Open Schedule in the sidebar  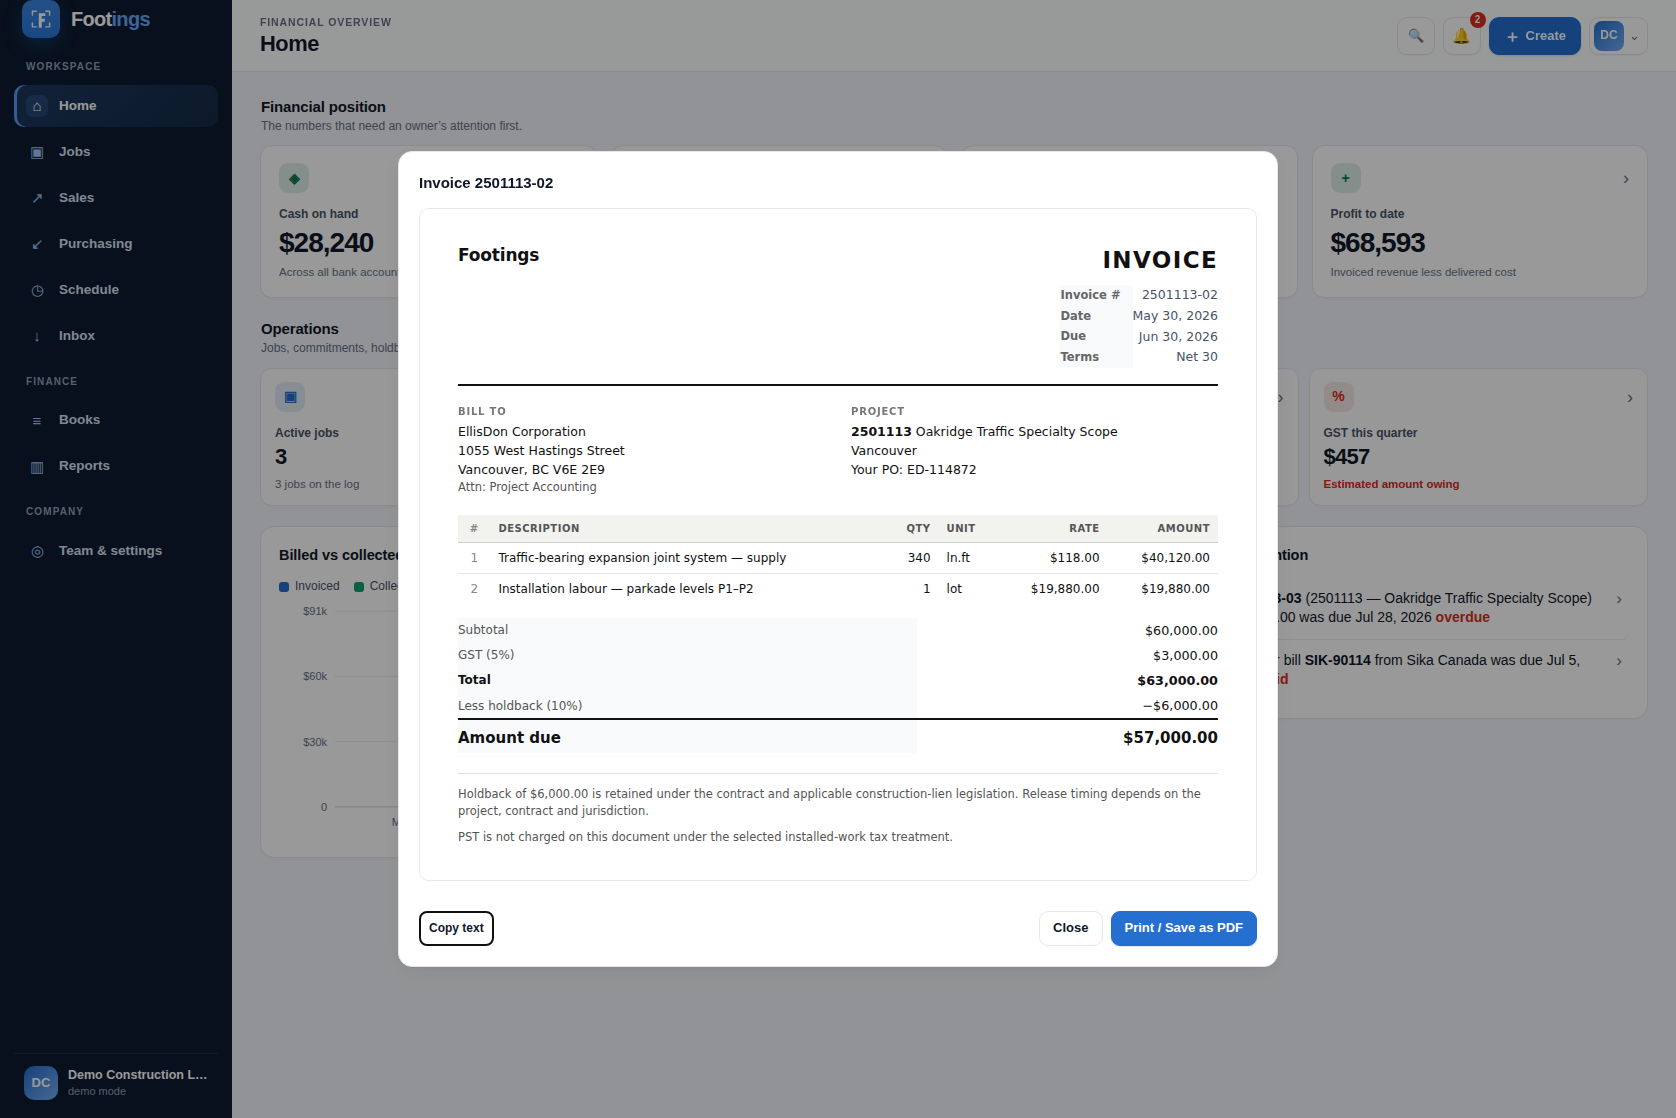(x=116, y=290)
